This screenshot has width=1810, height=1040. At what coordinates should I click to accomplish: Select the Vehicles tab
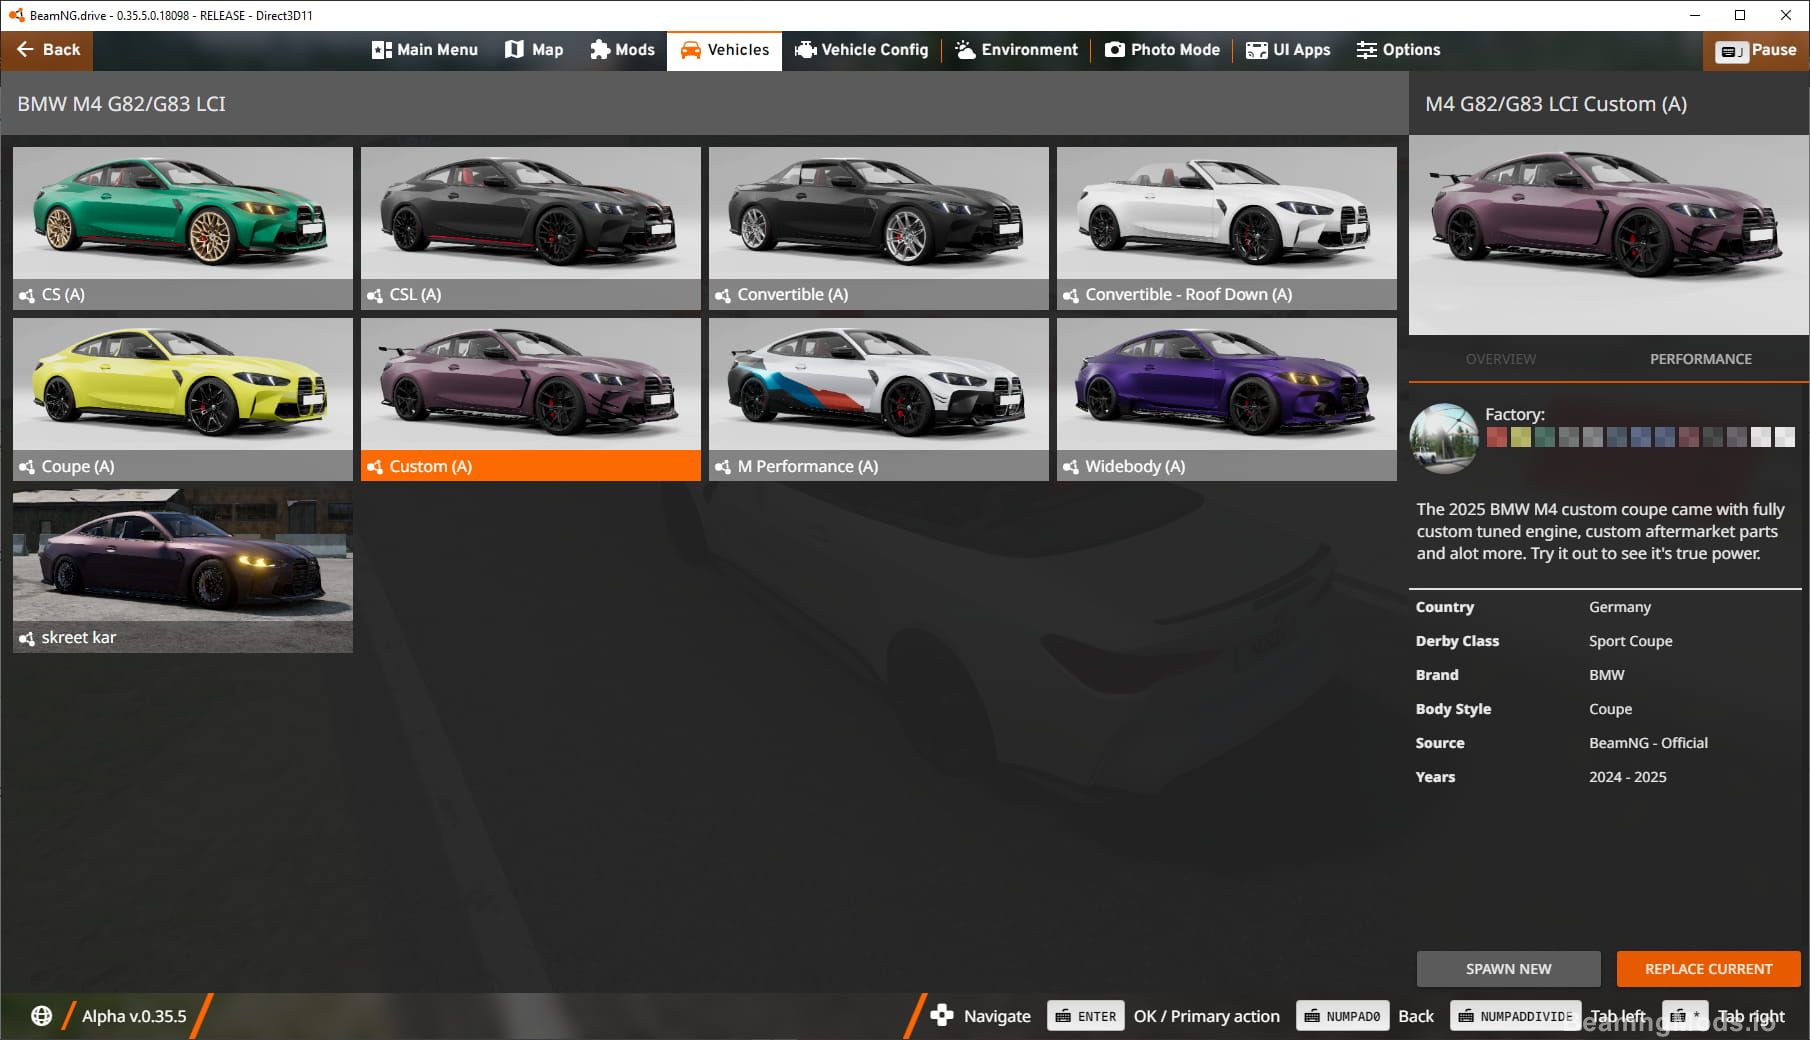point(725,50)
